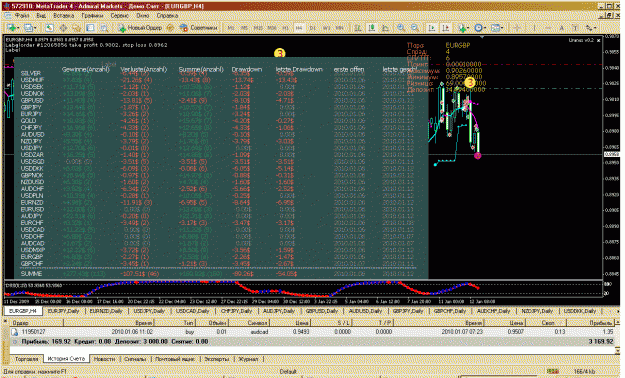Screen dimensions: 625x378
Task: Switch to D1 timeframe
Action: coord(312,28)
